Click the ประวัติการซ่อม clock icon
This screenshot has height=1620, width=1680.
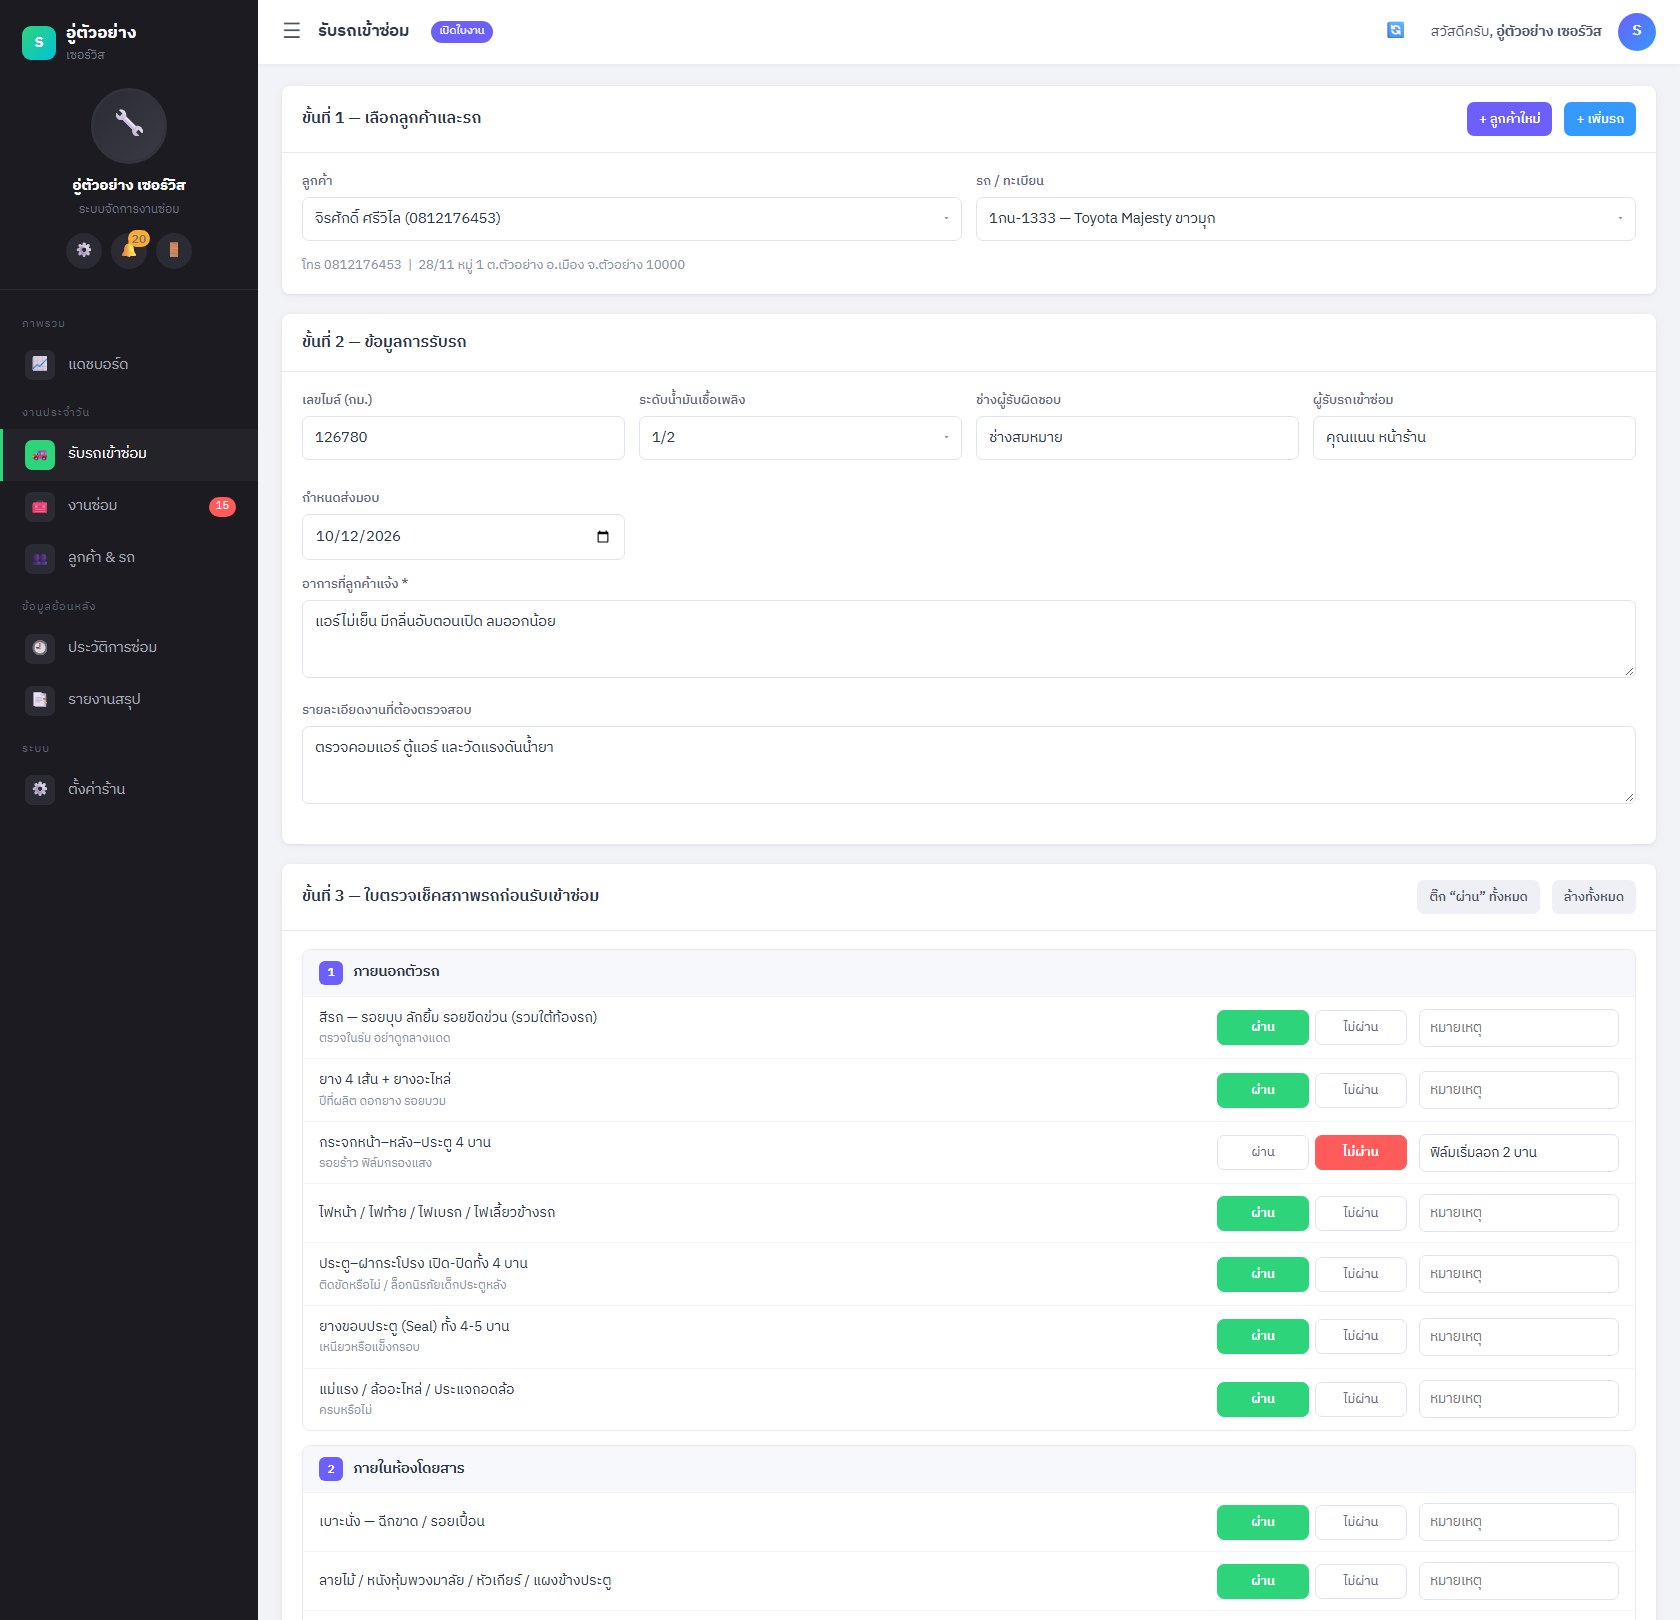(x=40, y=648)
